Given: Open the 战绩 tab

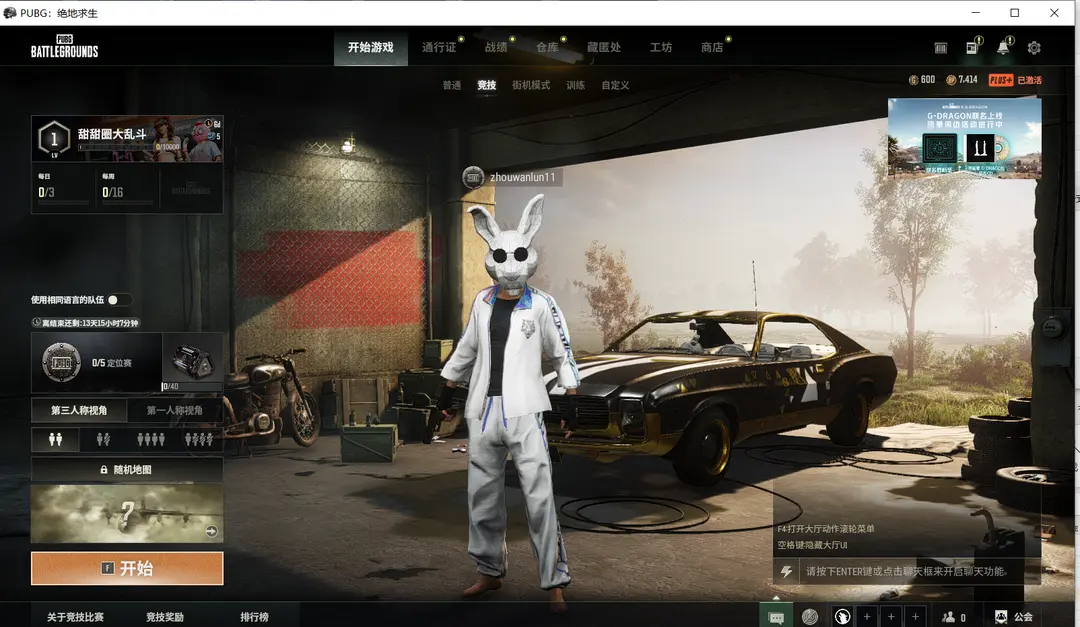Looking at the screenshot, I should [496, 48].
